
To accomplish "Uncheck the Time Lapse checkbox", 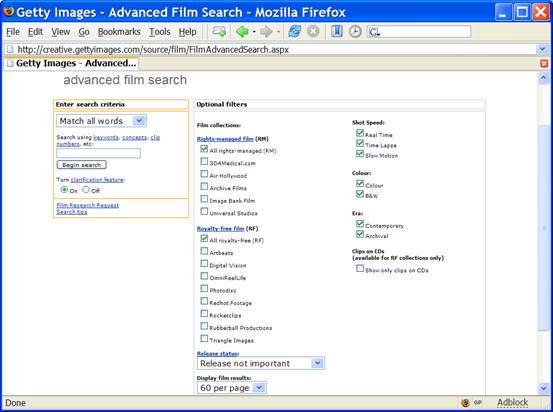I will [360, 144].
